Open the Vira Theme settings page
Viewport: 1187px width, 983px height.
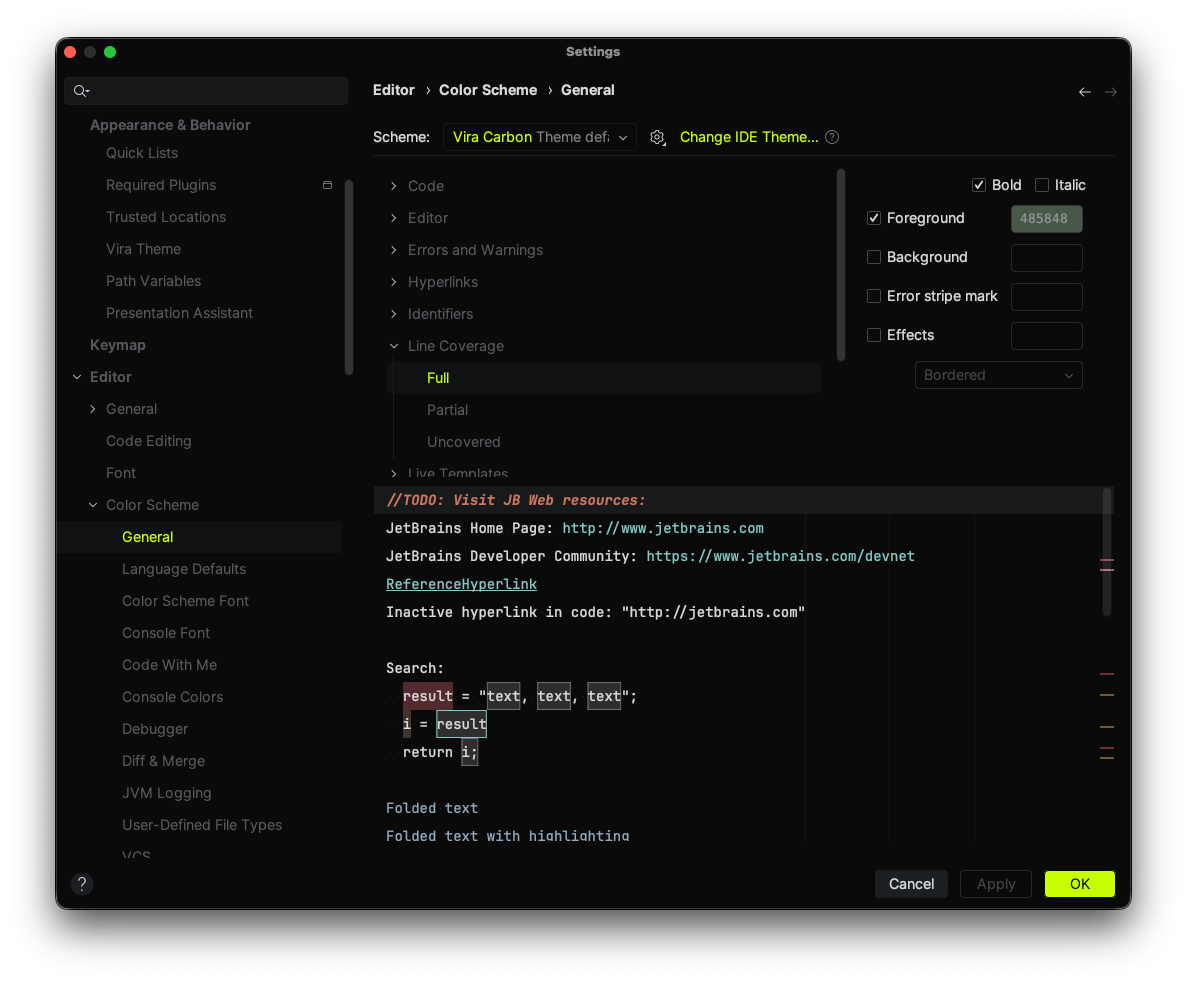(143, 249)
